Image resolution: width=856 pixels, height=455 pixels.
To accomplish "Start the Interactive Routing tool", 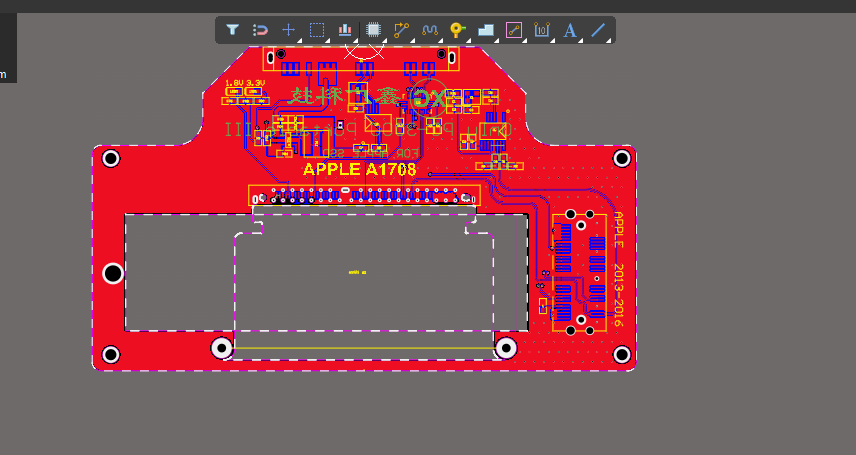I will (401, 29).
